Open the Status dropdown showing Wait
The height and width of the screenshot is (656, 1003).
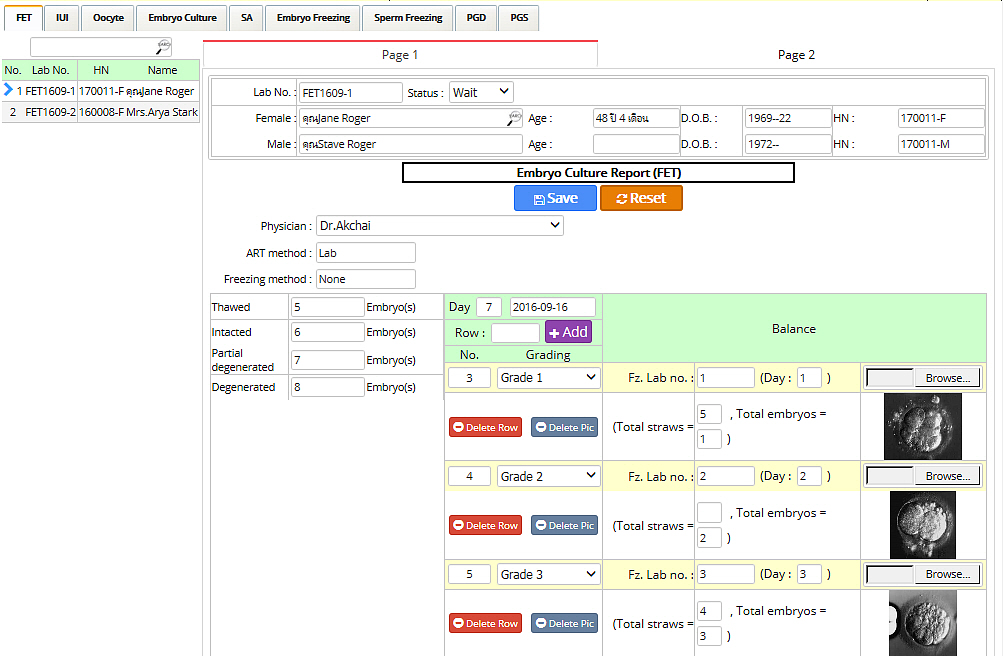tap(481, 92)
